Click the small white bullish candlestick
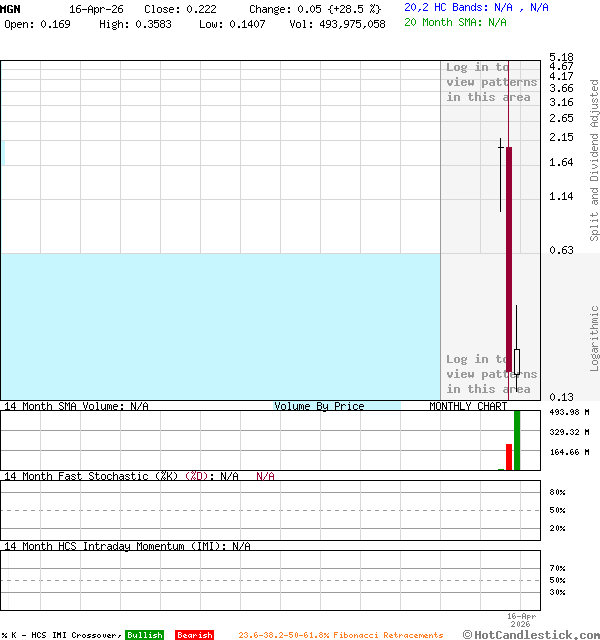 click(x=517, y=361)
